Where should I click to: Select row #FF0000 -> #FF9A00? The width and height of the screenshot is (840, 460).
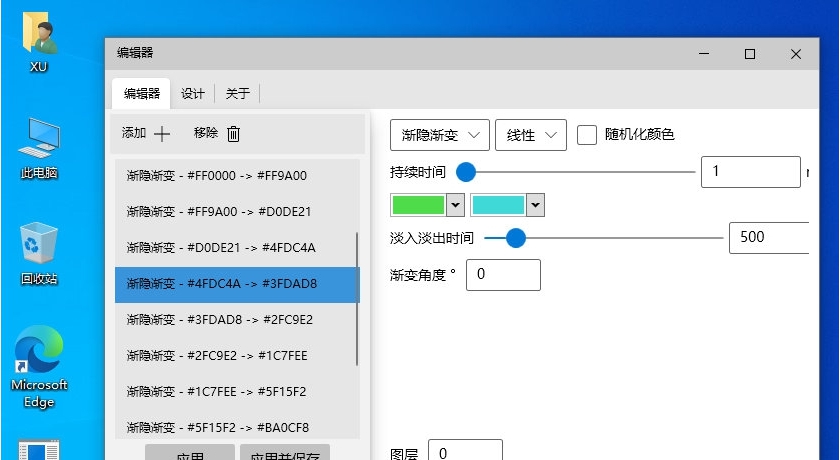point(237,176)
